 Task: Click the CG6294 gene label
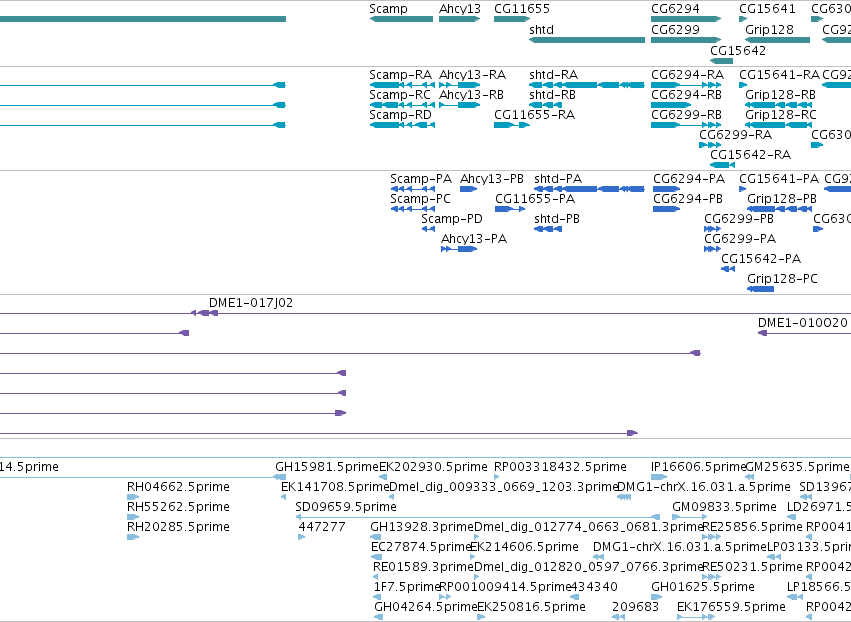click(x=675, y=9)
